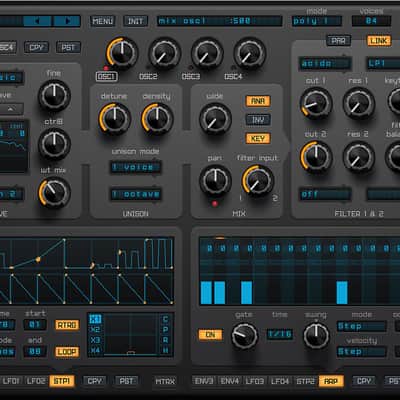This screenshot has height=400, width=400.
Task: Select X2 in the XY pad
Action: [95, 330]
